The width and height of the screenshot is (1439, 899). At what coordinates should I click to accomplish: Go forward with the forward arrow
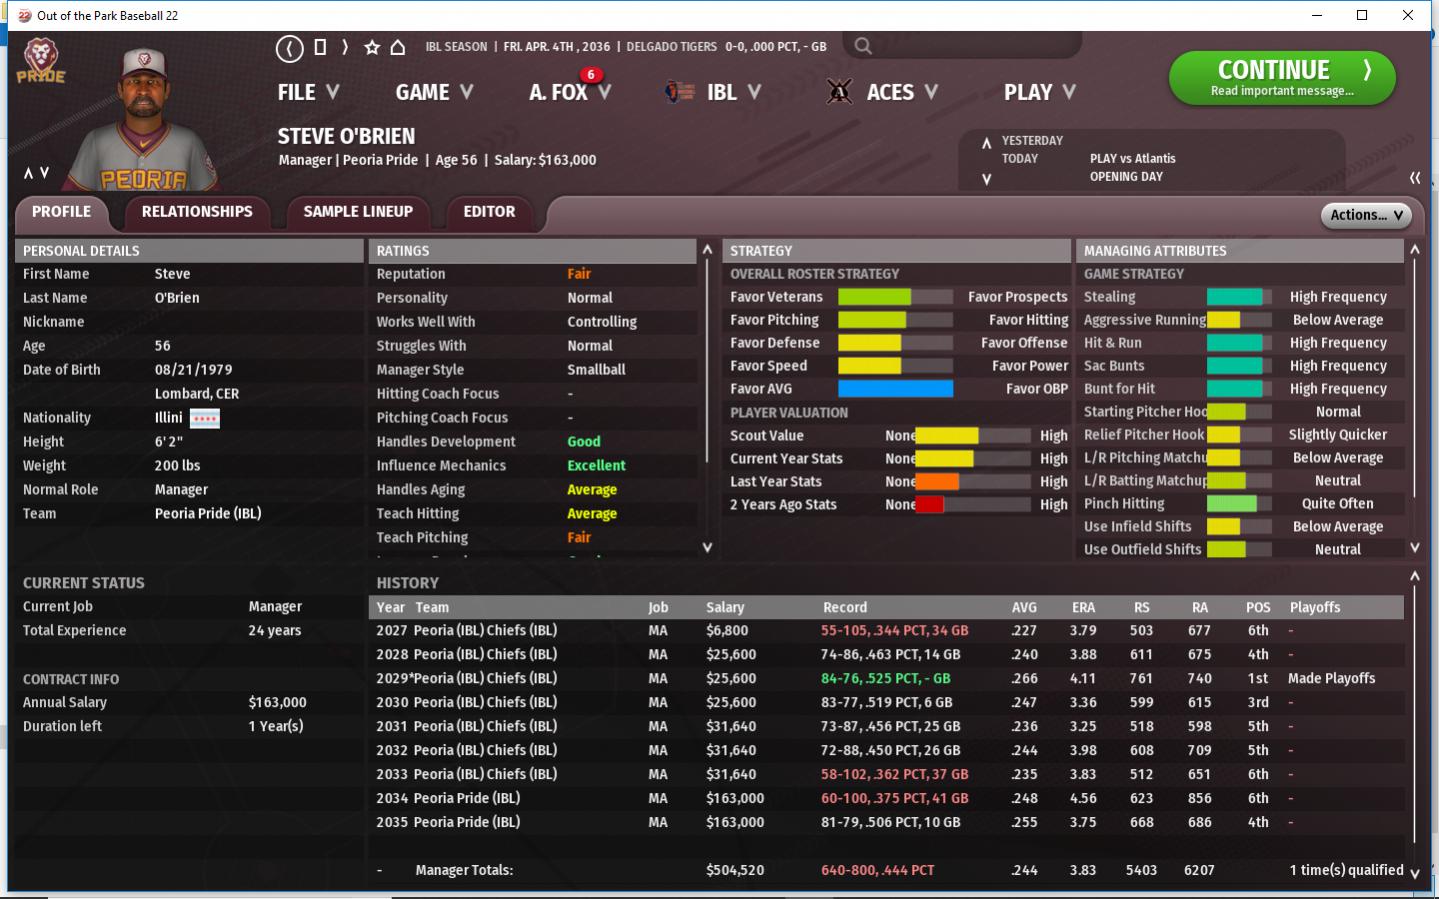[x=345, y=47]
